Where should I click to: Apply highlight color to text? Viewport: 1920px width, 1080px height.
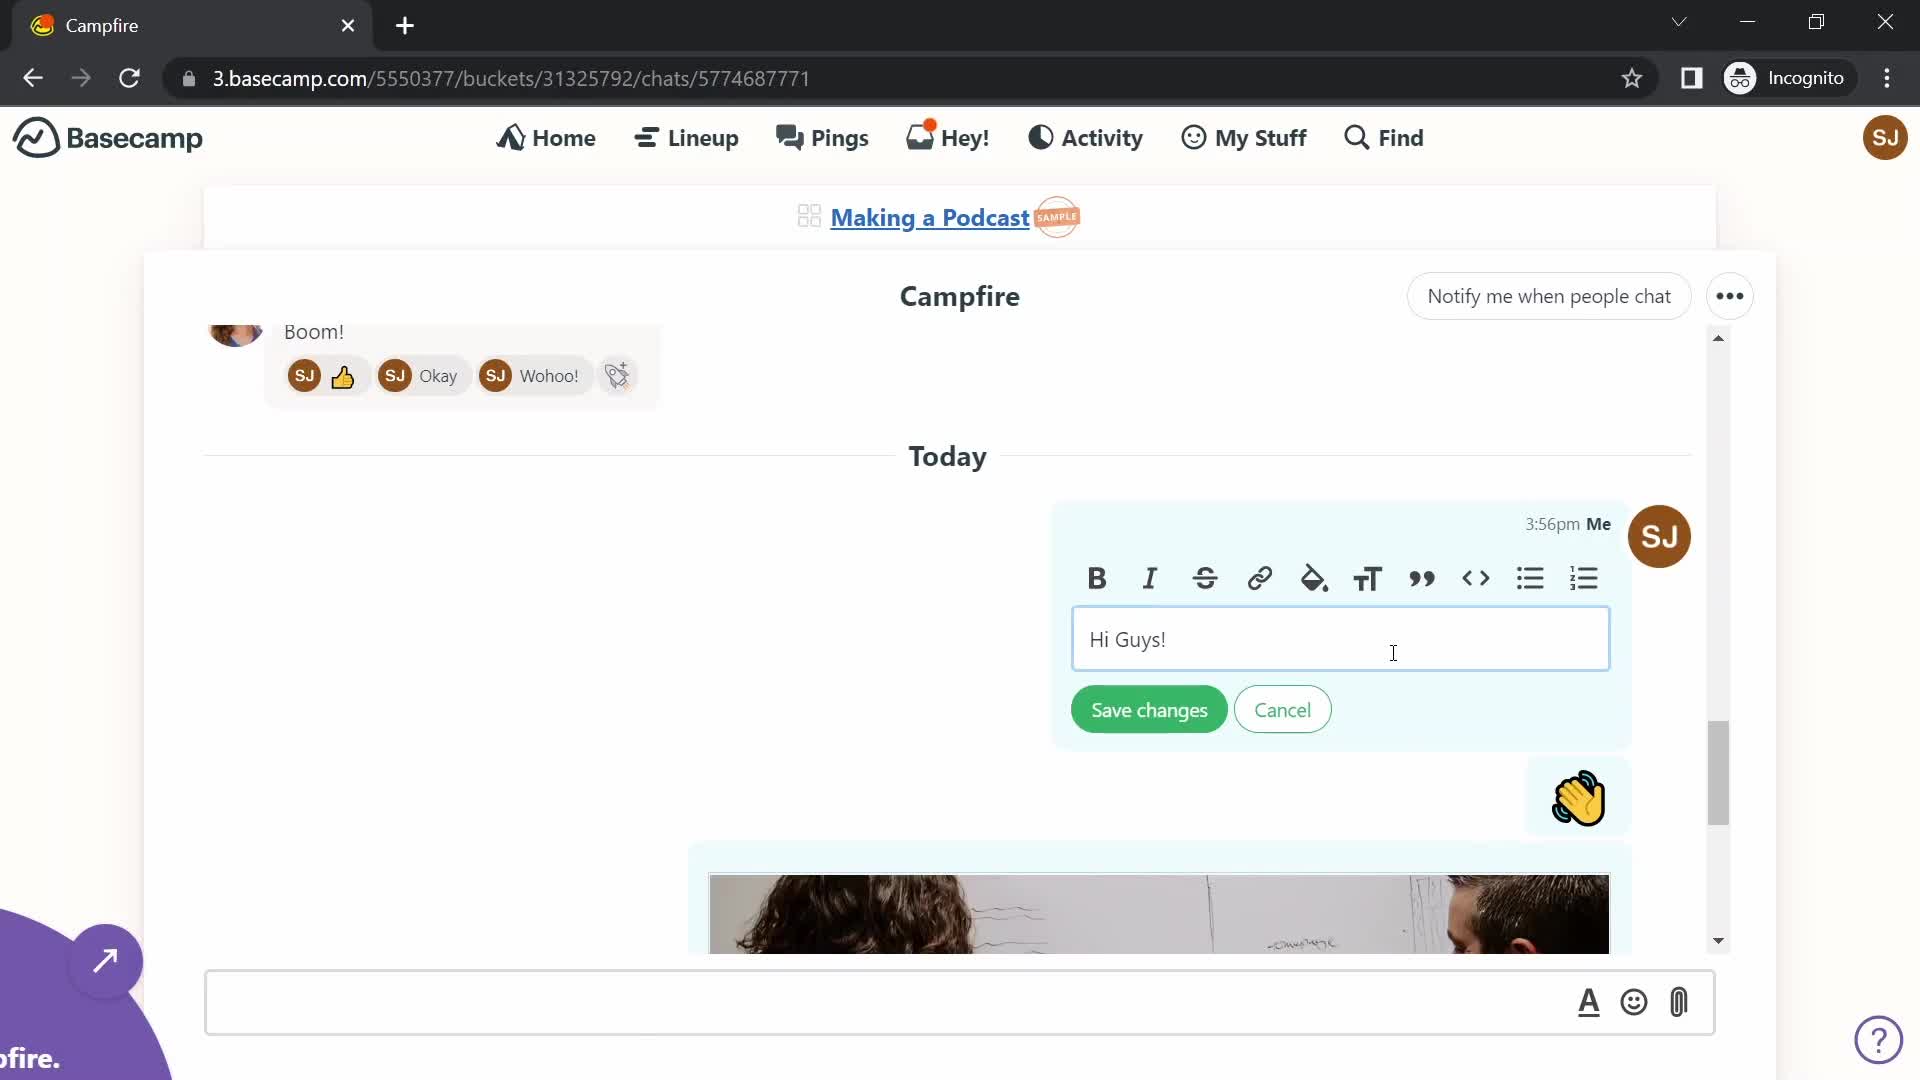pyautogui.click(x=1313, y=578)
